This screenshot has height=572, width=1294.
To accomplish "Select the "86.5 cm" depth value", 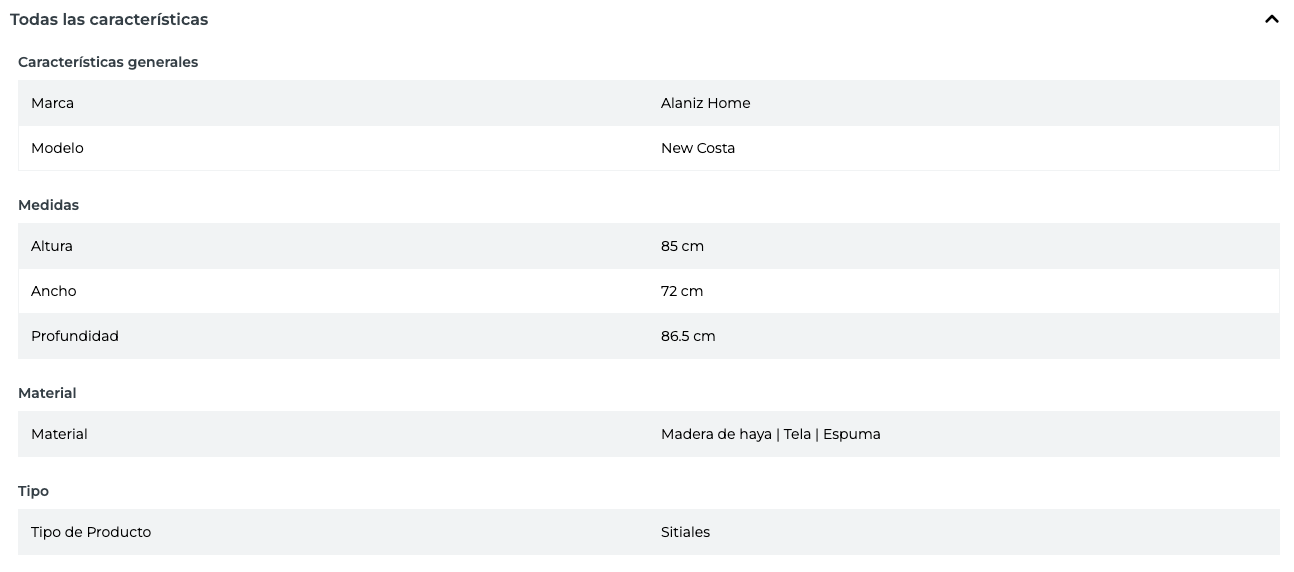I will click(x=688, y=336).
